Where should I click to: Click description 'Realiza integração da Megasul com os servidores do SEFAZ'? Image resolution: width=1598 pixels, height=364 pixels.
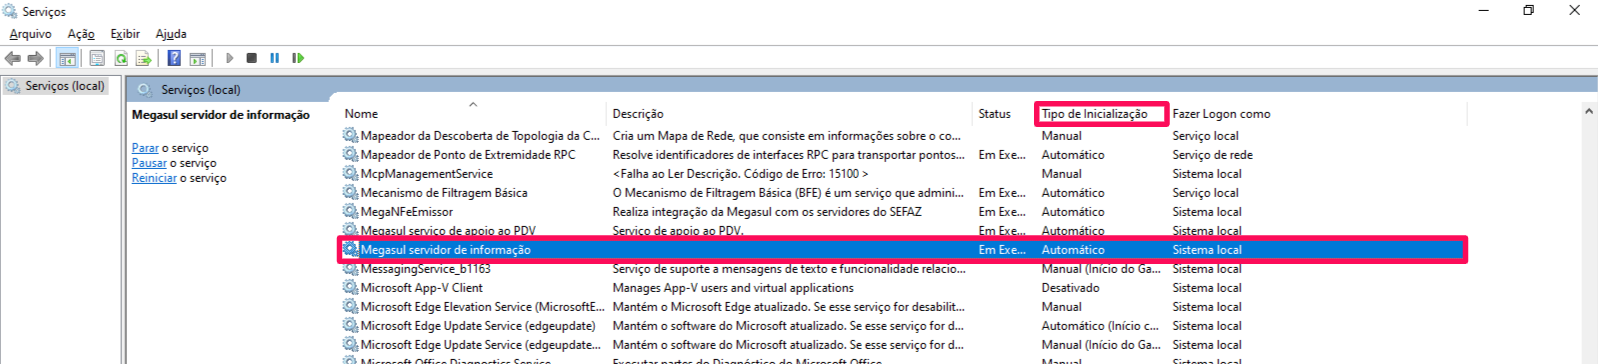tap(767, 212)
